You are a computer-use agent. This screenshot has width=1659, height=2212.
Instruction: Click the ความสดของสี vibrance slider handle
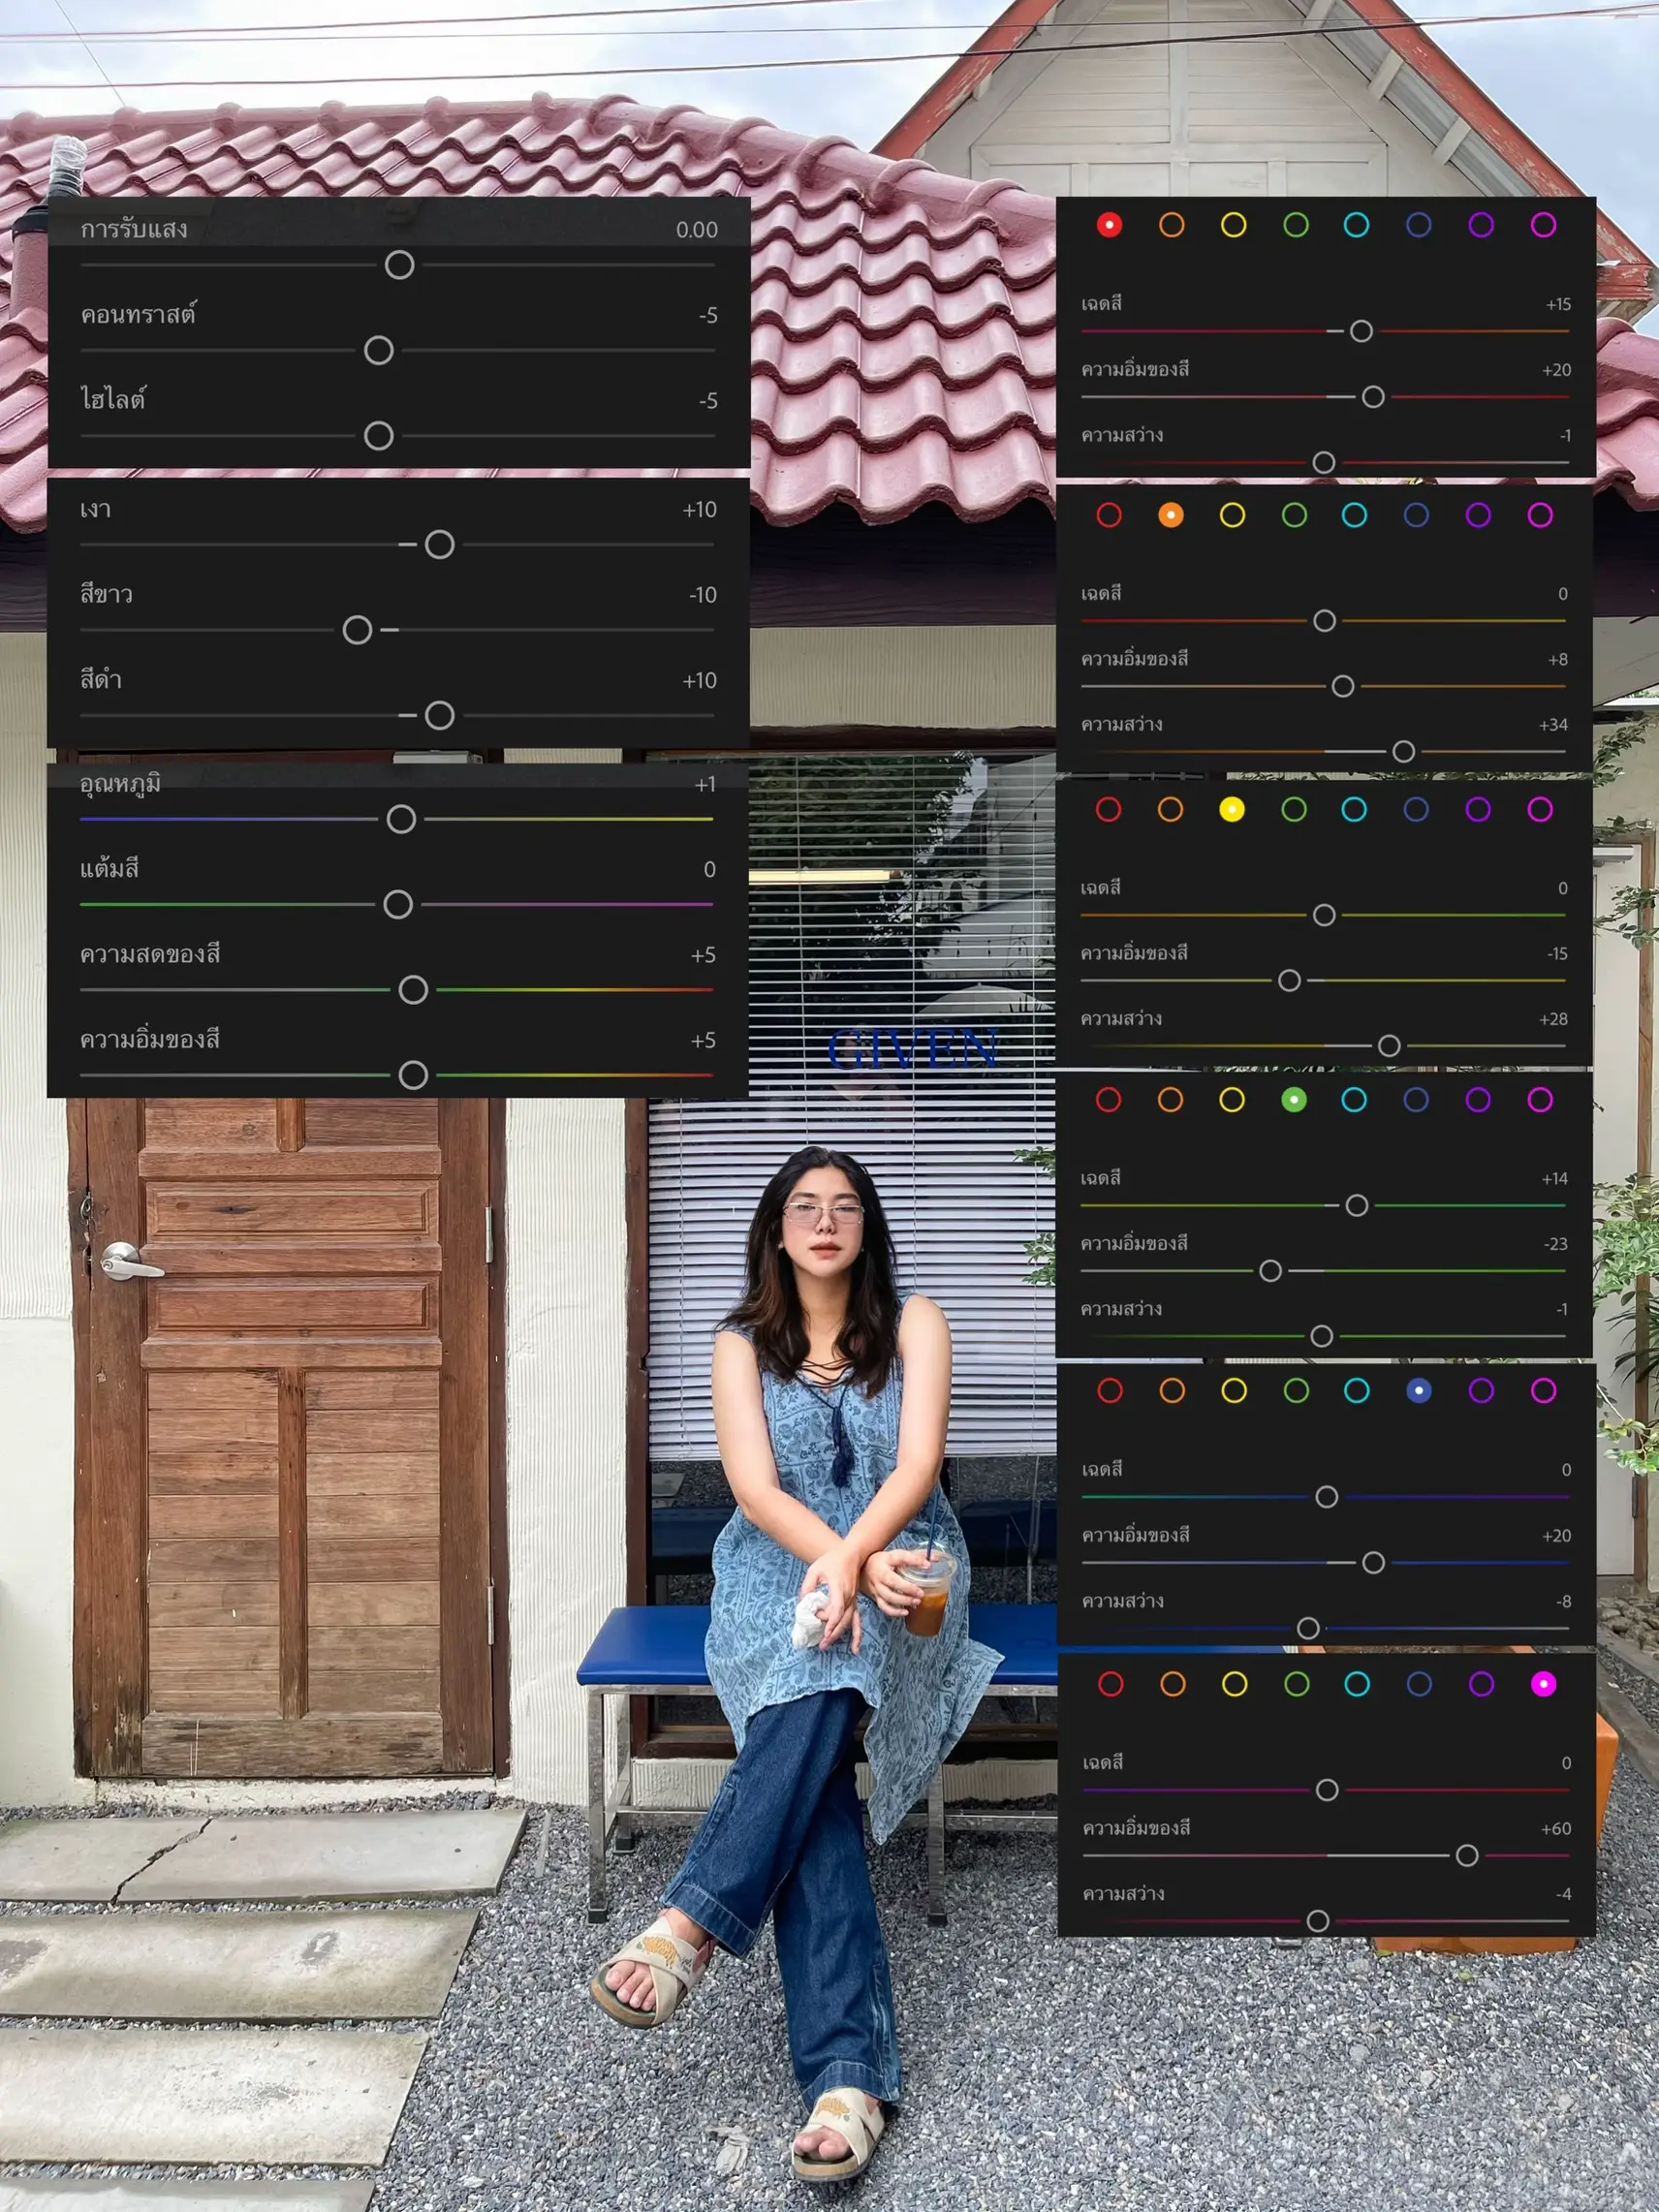[x=413, y=990]
